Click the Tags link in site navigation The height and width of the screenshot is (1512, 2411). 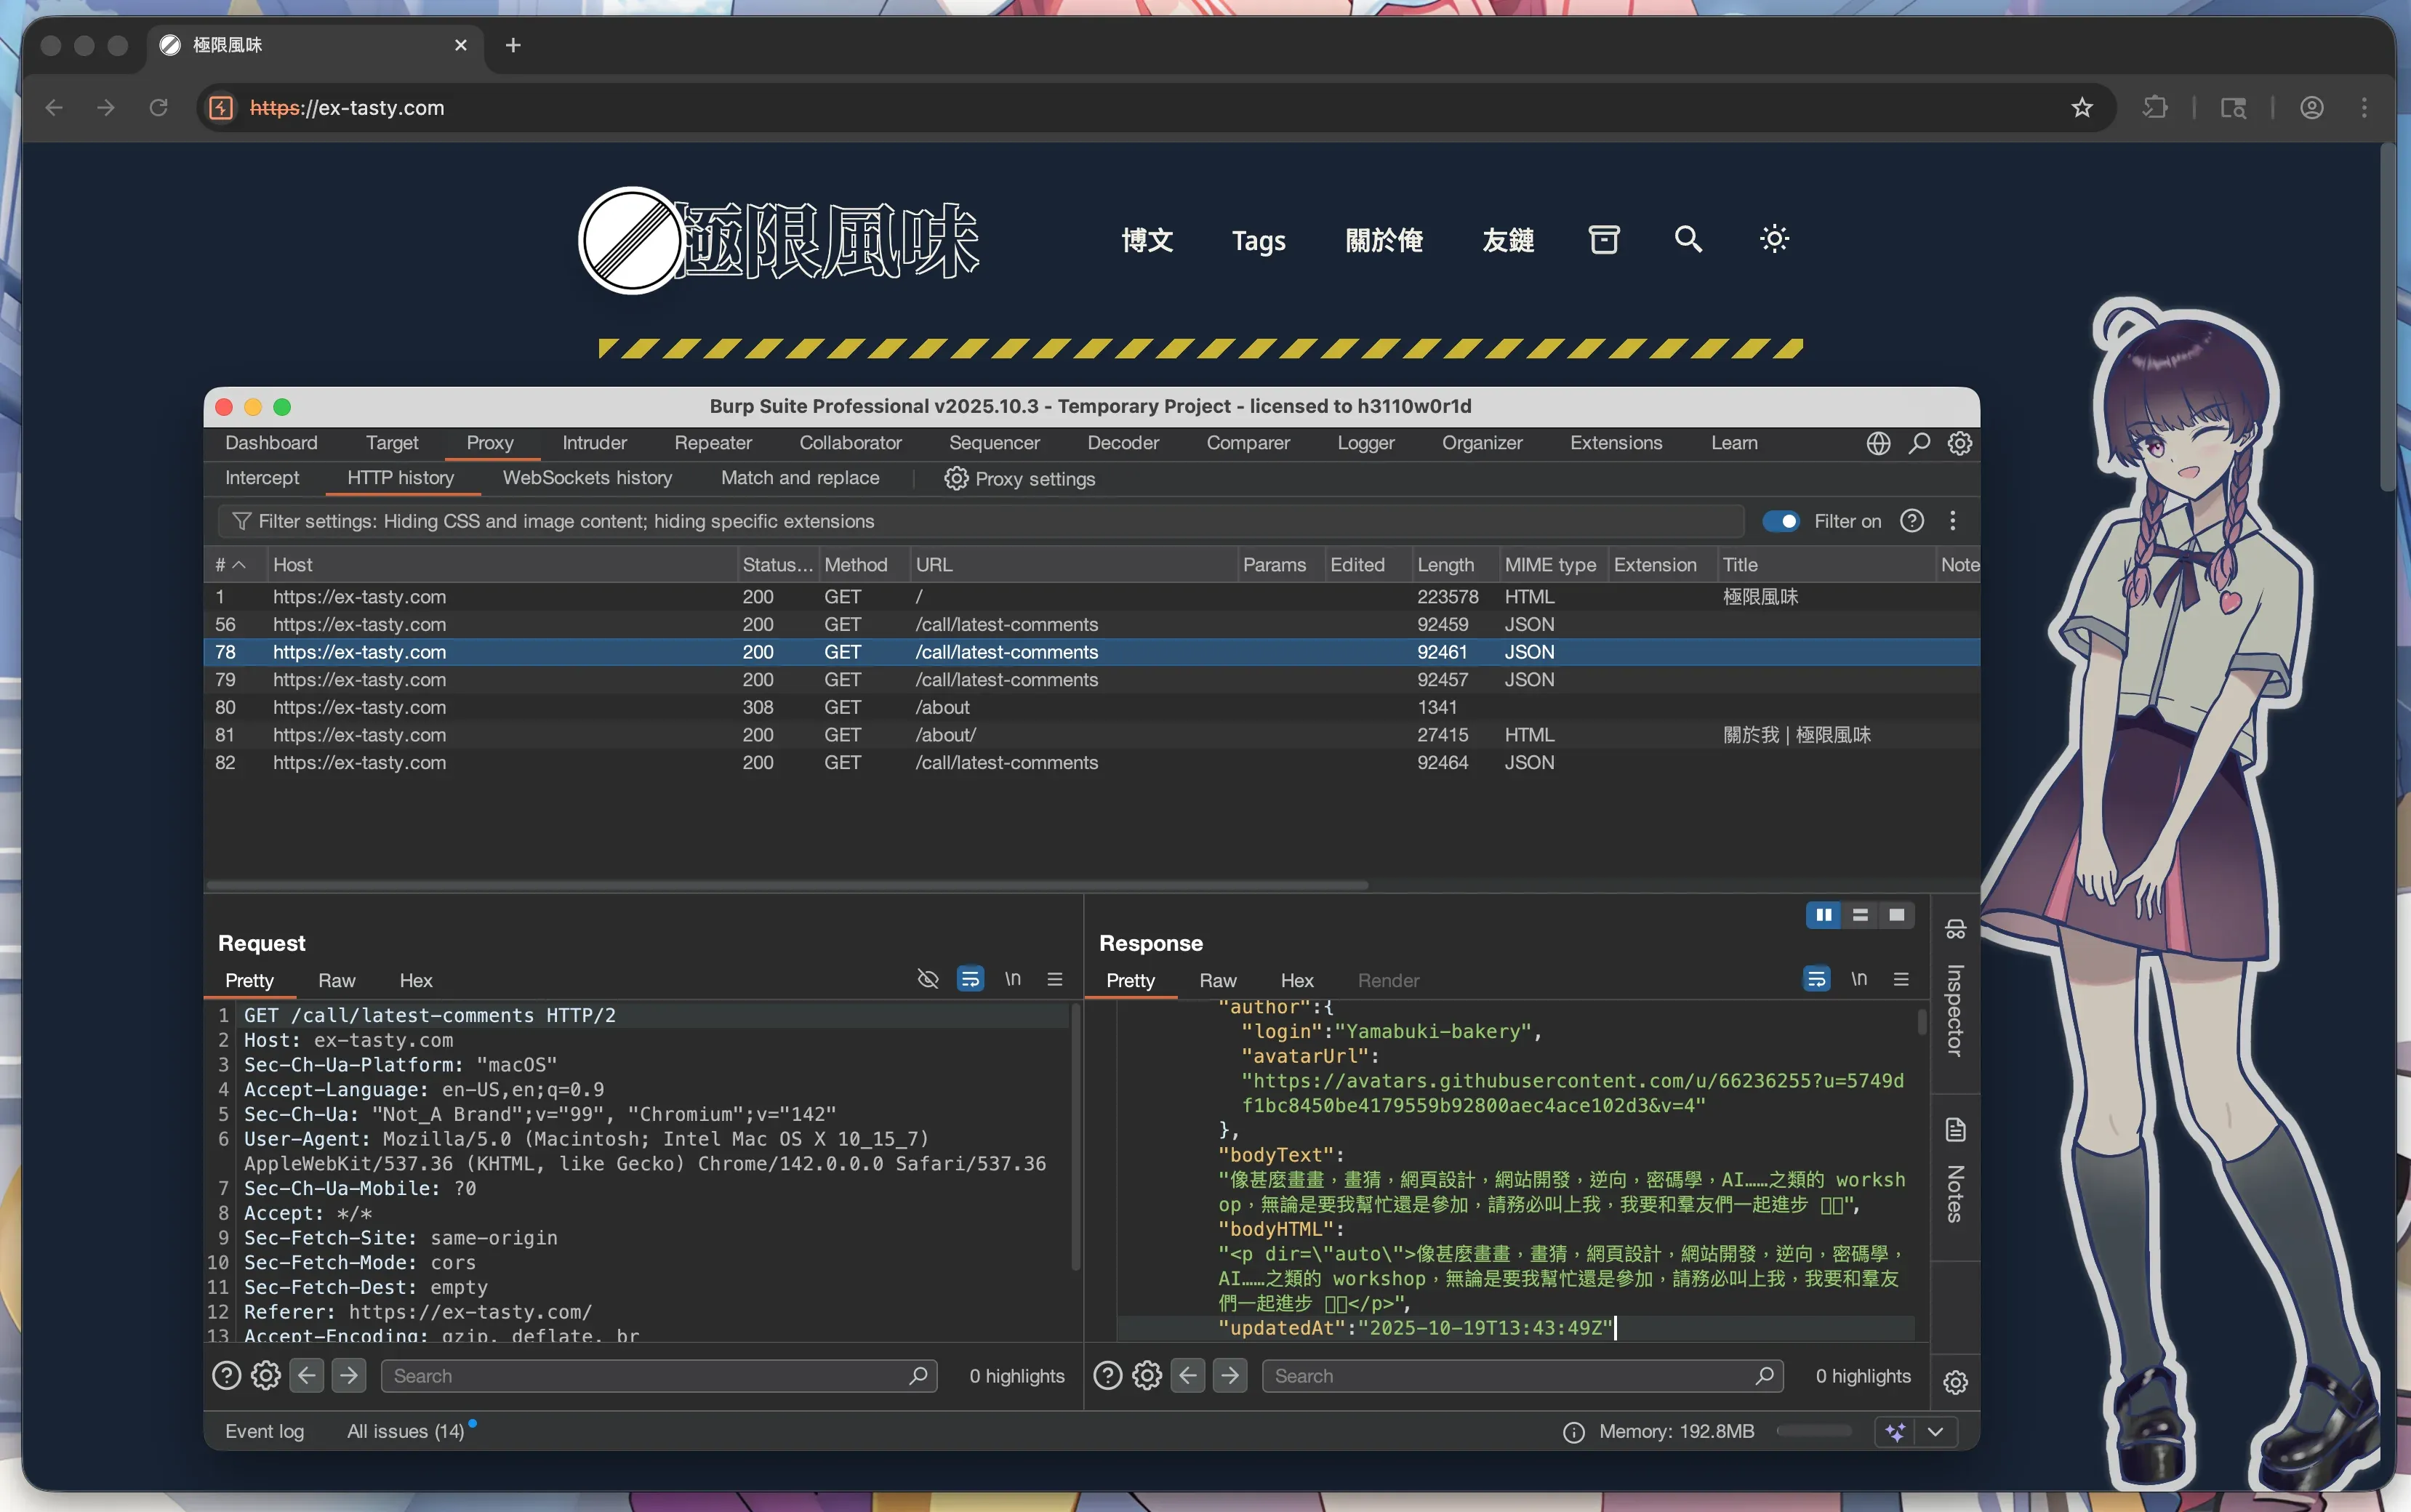coord(1258,241)
